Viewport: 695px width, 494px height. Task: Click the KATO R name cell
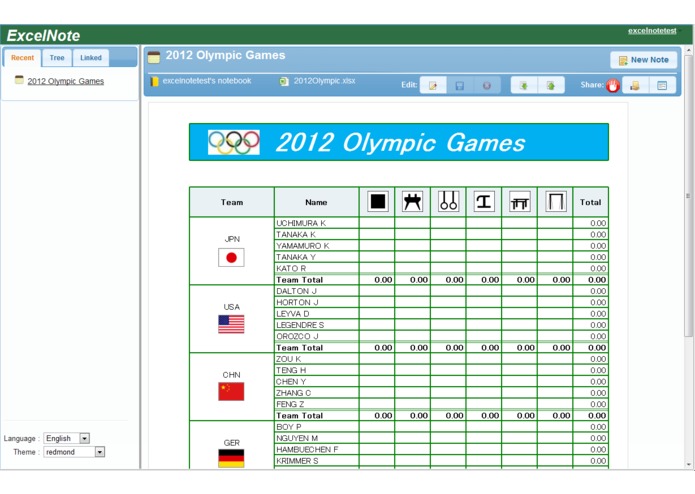316,268
